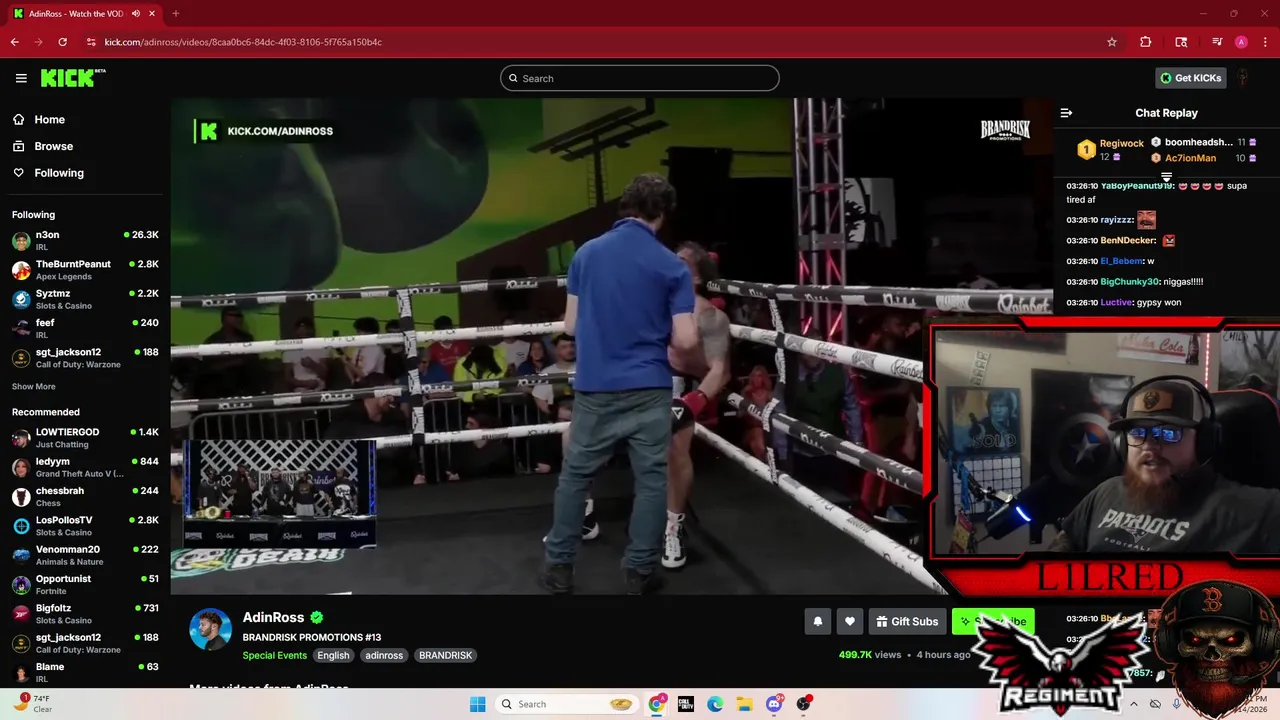
Task: Open Venomman20 recommended channel
Action: 85,555
